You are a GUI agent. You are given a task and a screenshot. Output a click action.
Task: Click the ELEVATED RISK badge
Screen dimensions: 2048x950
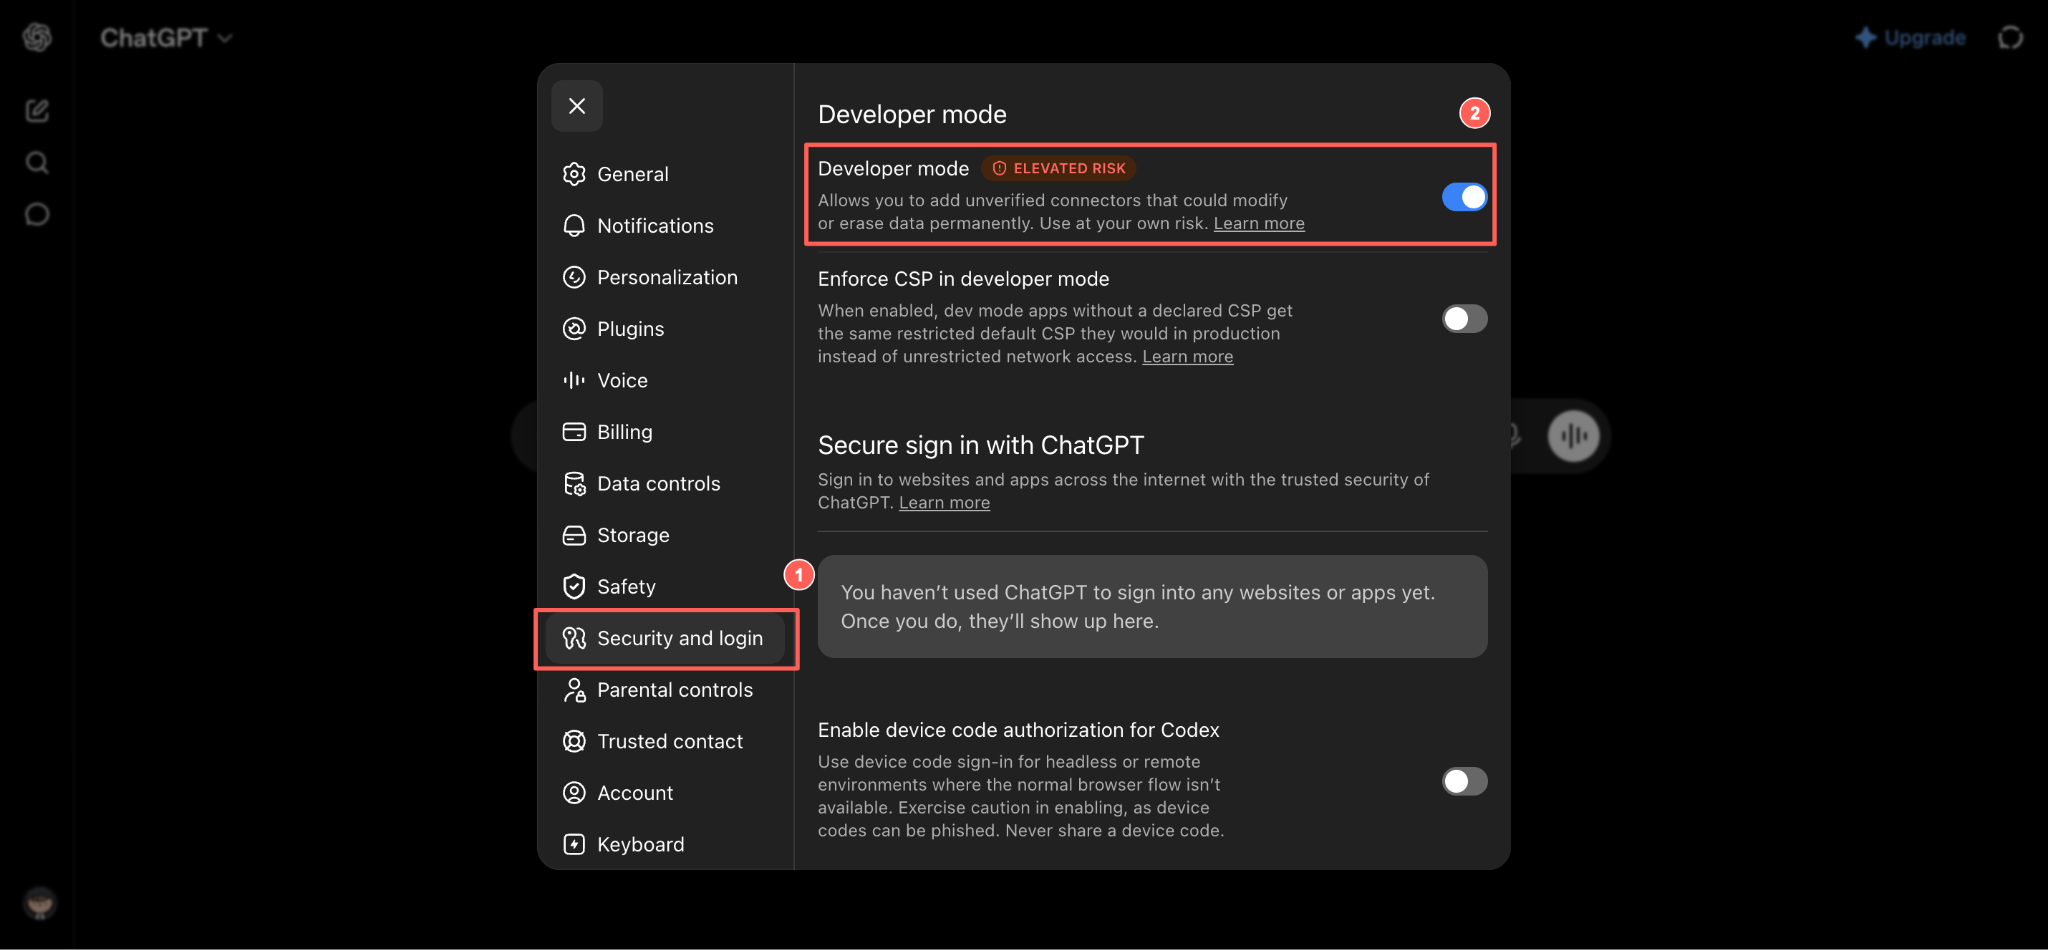pyautogui.click(x=1059, y=168)
